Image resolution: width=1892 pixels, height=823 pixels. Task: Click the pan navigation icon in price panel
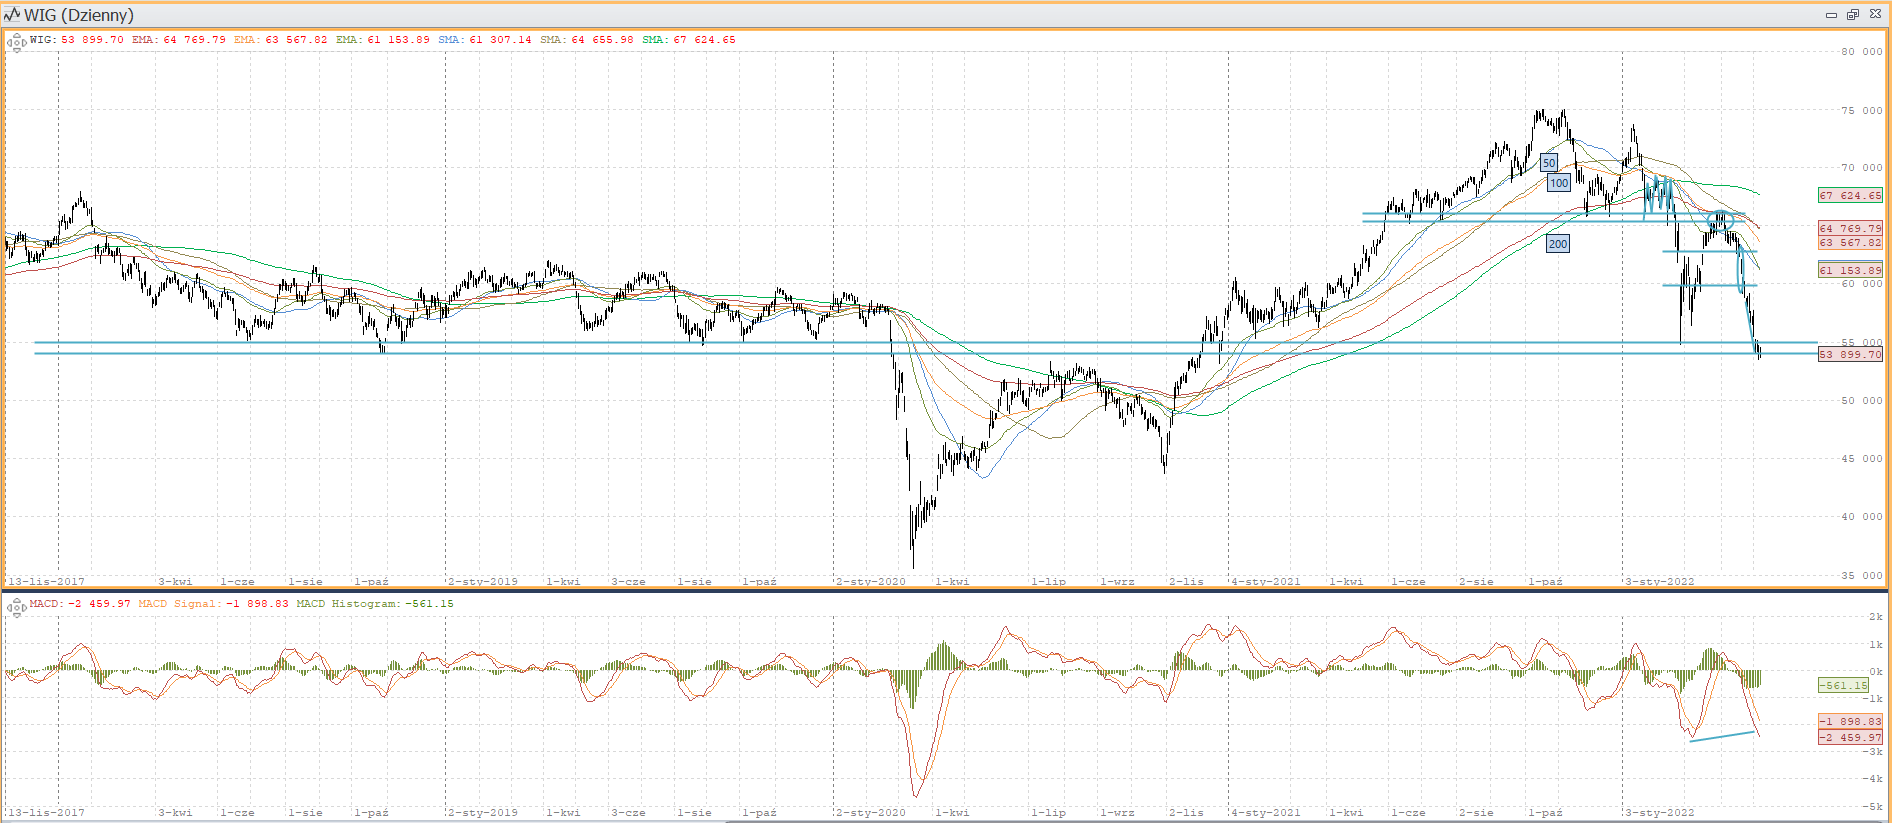click(16, 42)
